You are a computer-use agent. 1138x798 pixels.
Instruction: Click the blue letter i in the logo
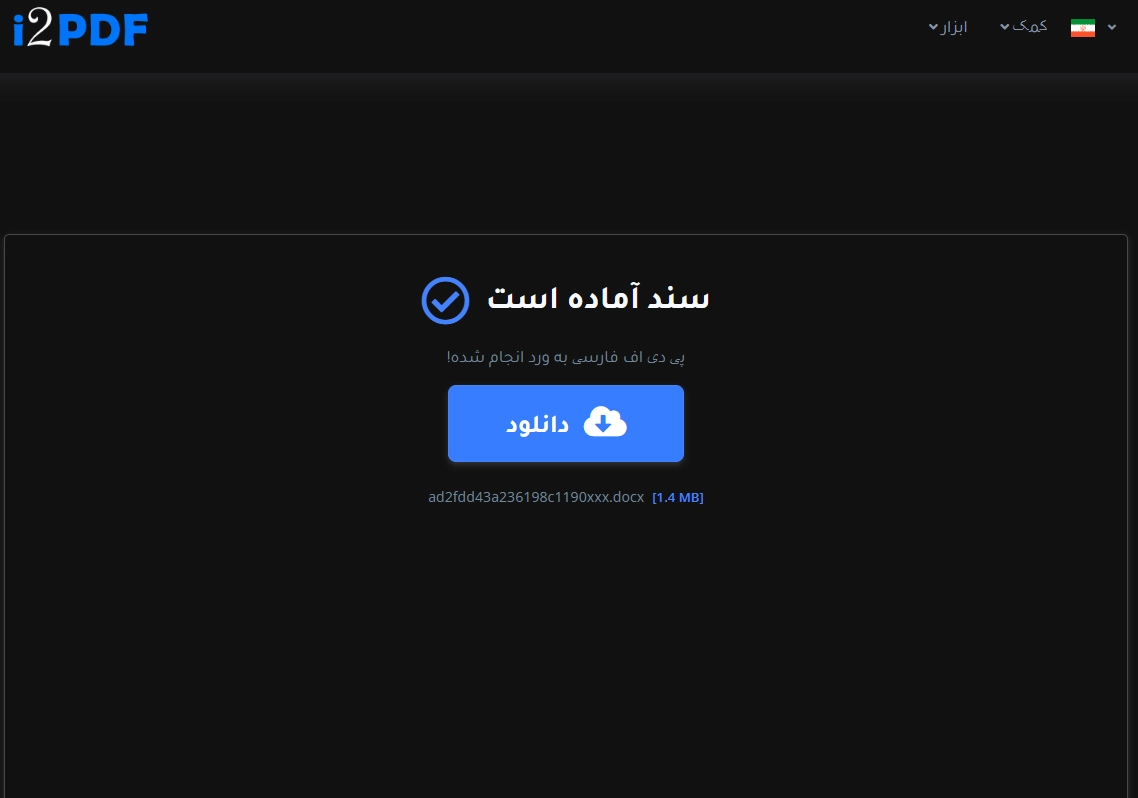coord(19,30)
